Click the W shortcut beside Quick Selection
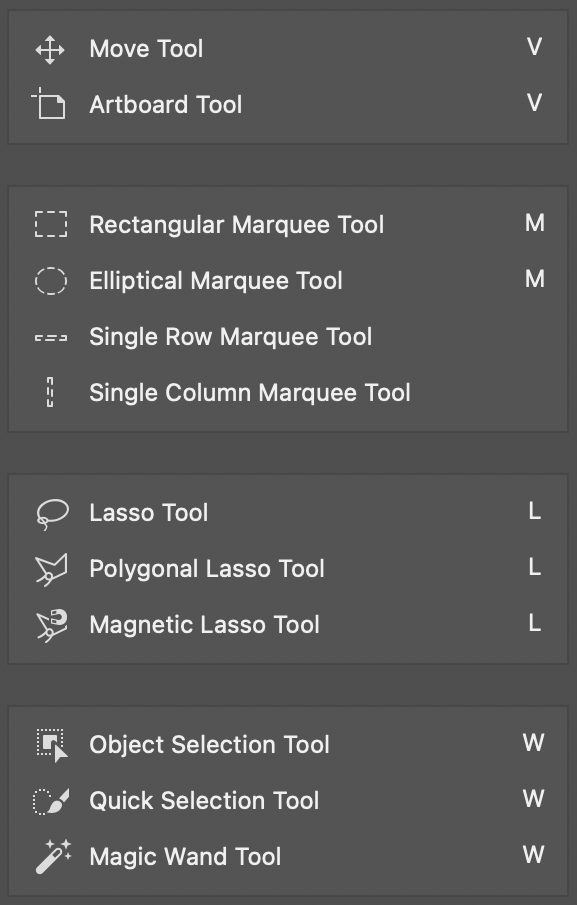The width and height of the screenshot is (577, 905). coord(534,799)
